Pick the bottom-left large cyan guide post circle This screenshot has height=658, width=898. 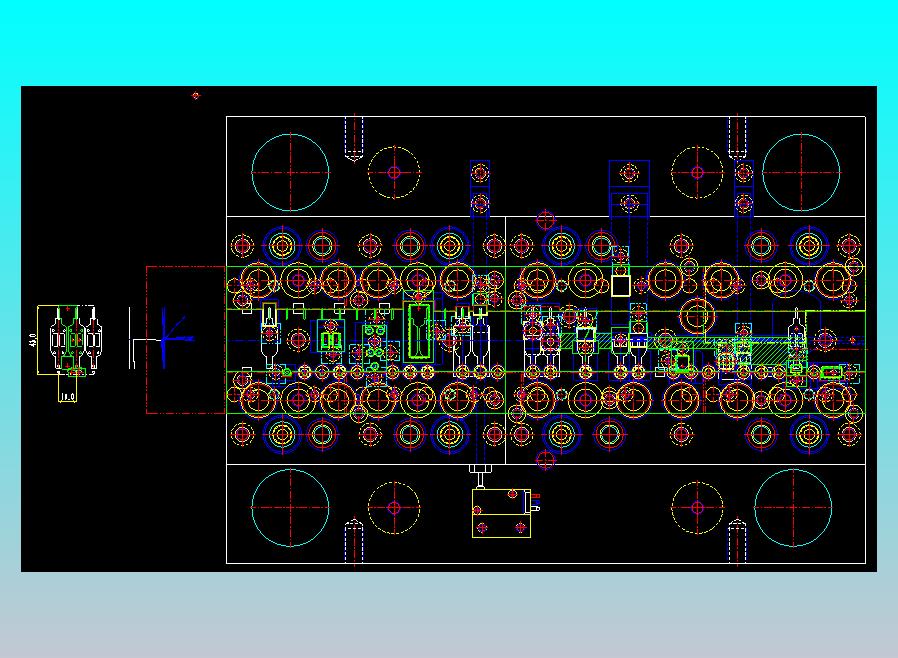point(290,507)
